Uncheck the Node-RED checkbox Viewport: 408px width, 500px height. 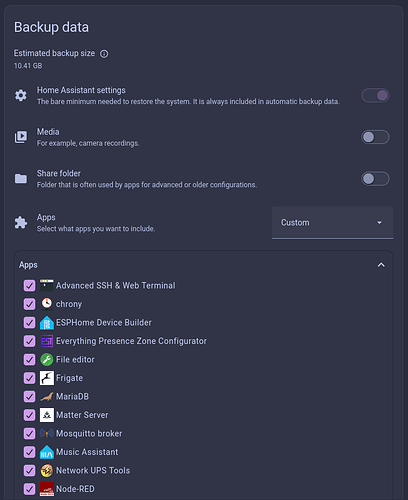(29, 489)
